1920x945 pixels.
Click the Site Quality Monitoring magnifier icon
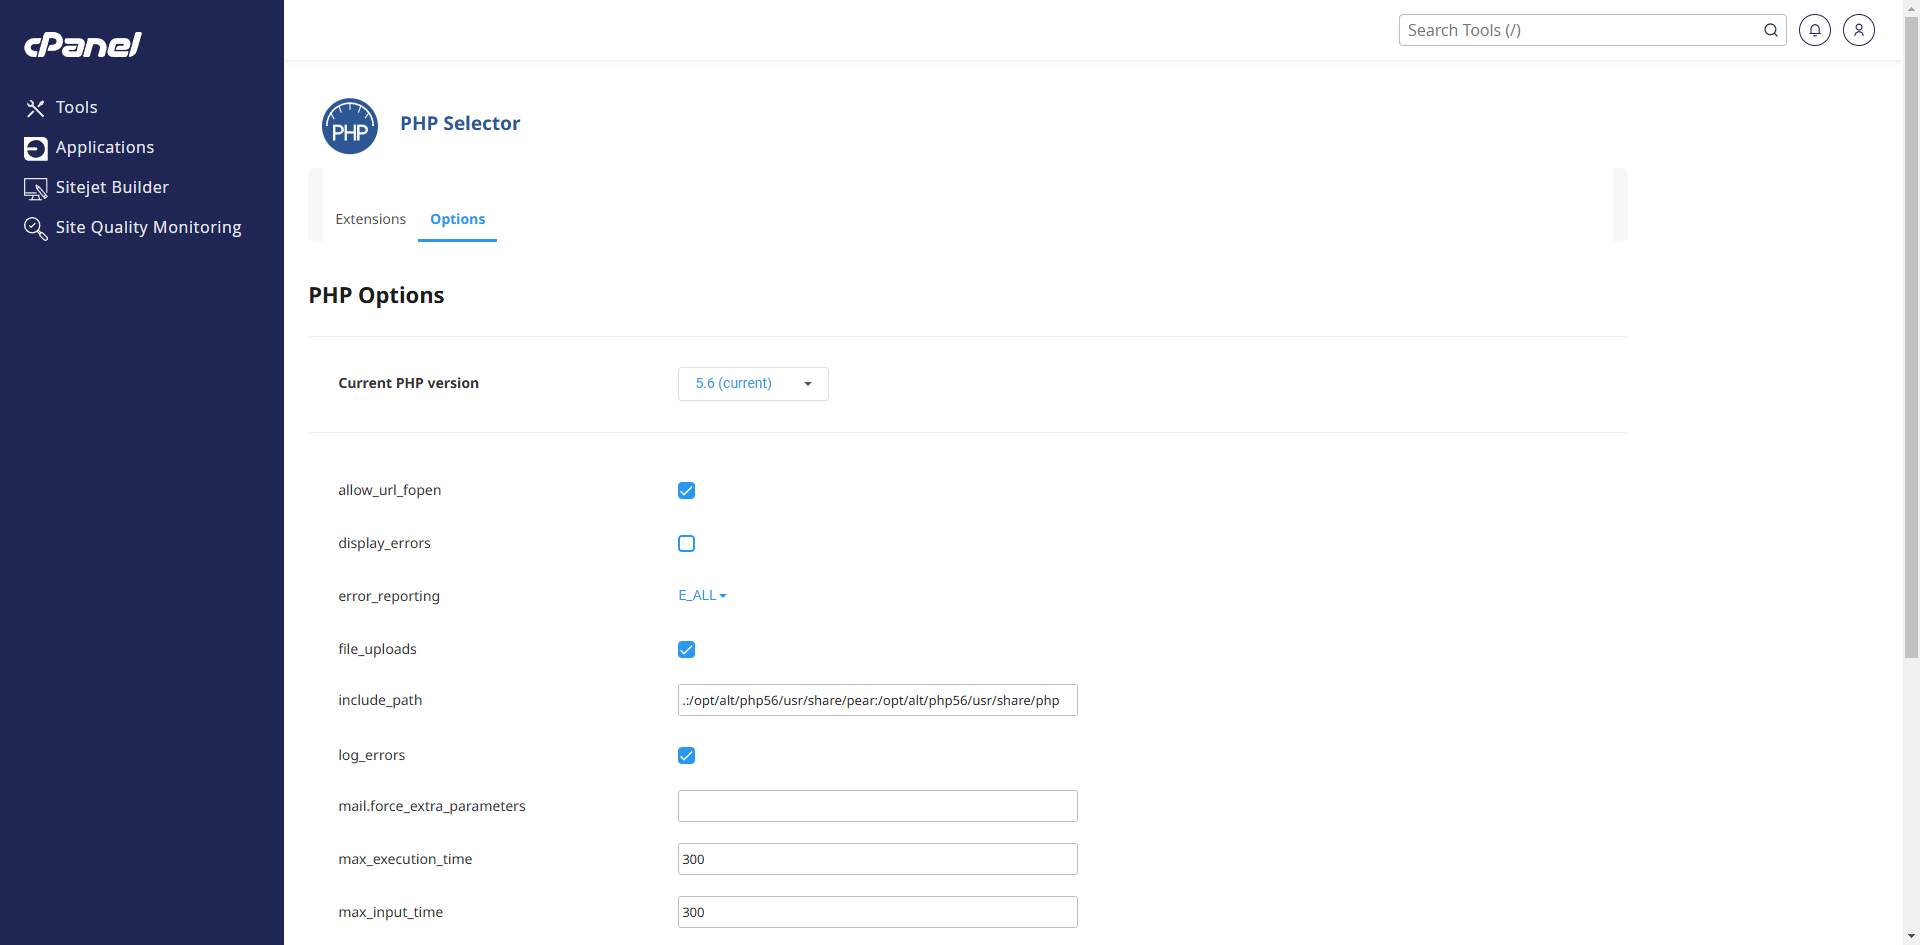pos(36,228)
